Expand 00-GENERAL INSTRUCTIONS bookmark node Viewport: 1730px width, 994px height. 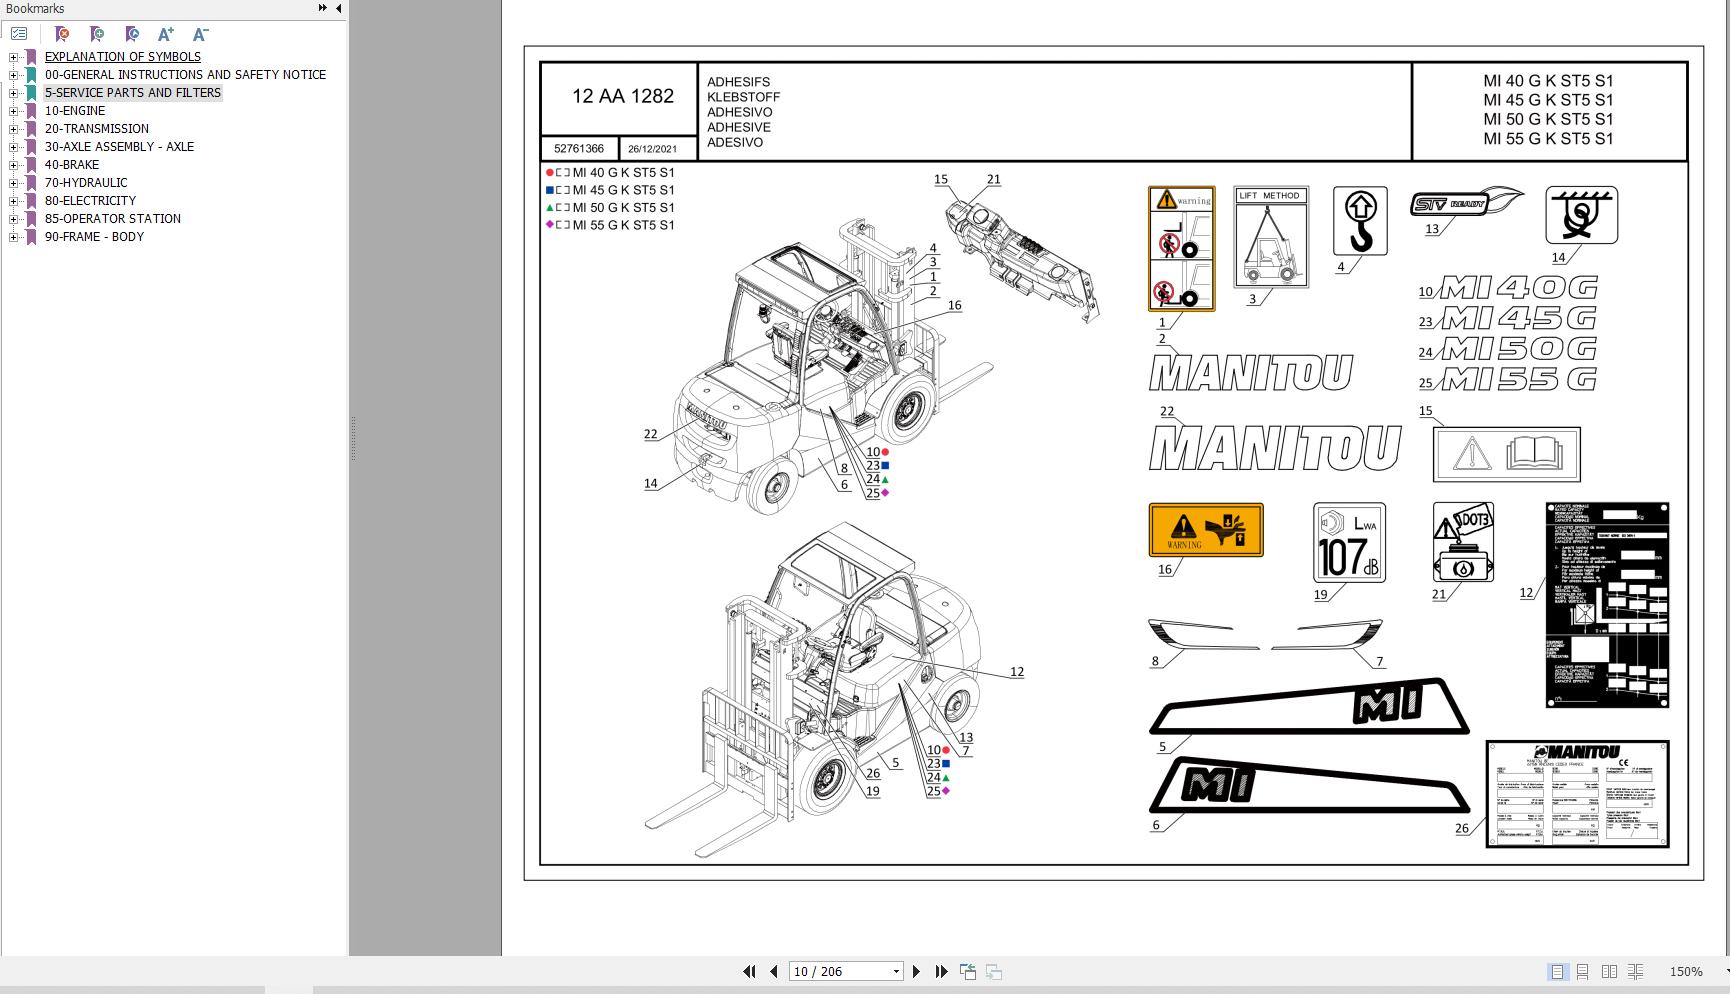(x=14, y=75)
